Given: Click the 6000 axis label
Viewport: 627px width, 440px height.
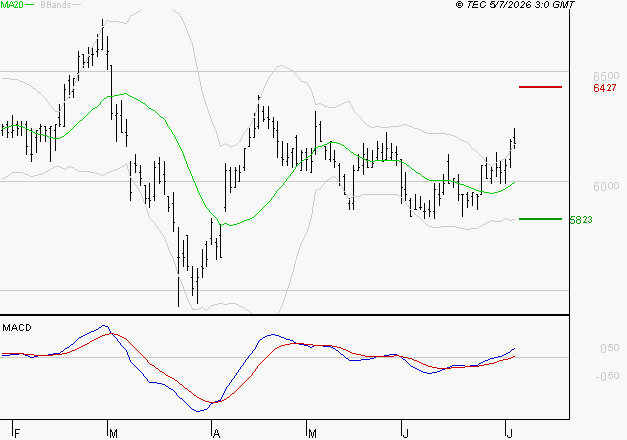Looking at the screenshot, I should (x=606, y=186).
